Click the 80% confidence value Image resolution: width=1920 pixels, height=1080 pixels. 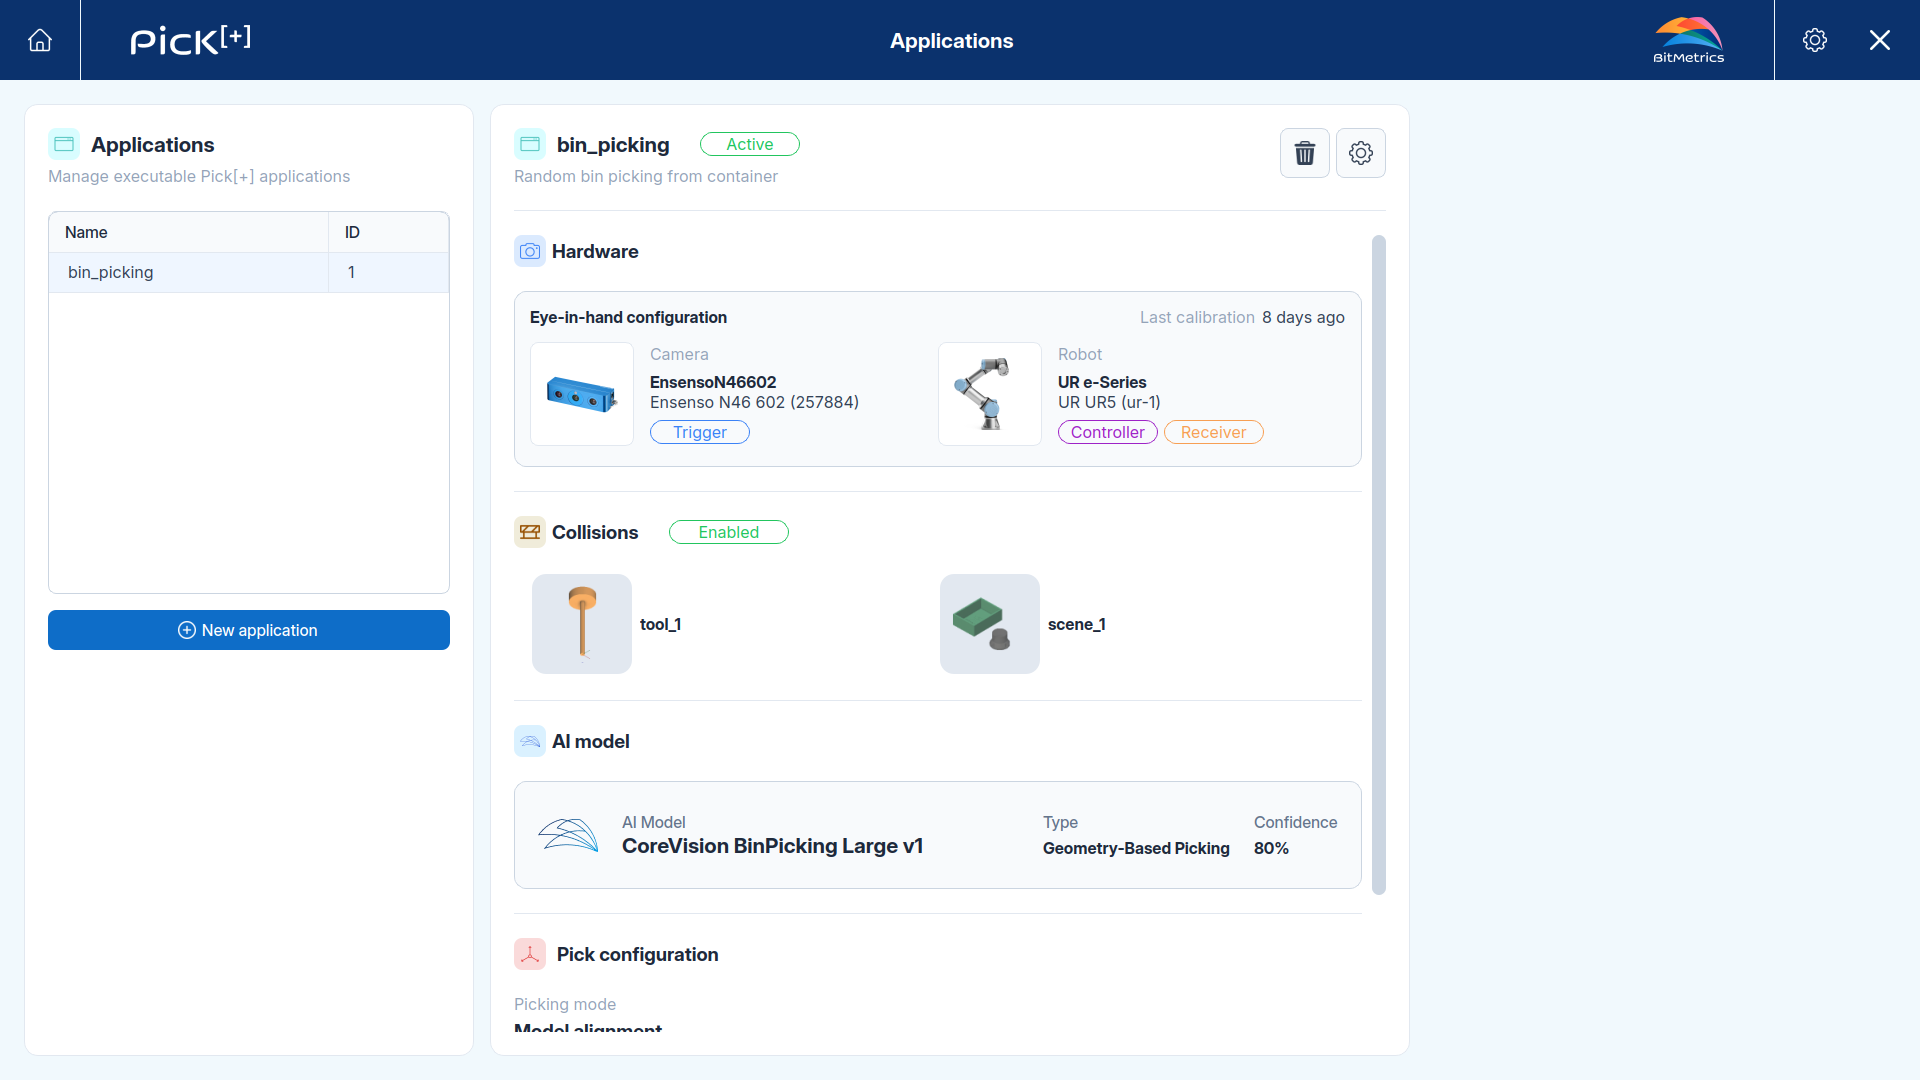point(1271,848)
